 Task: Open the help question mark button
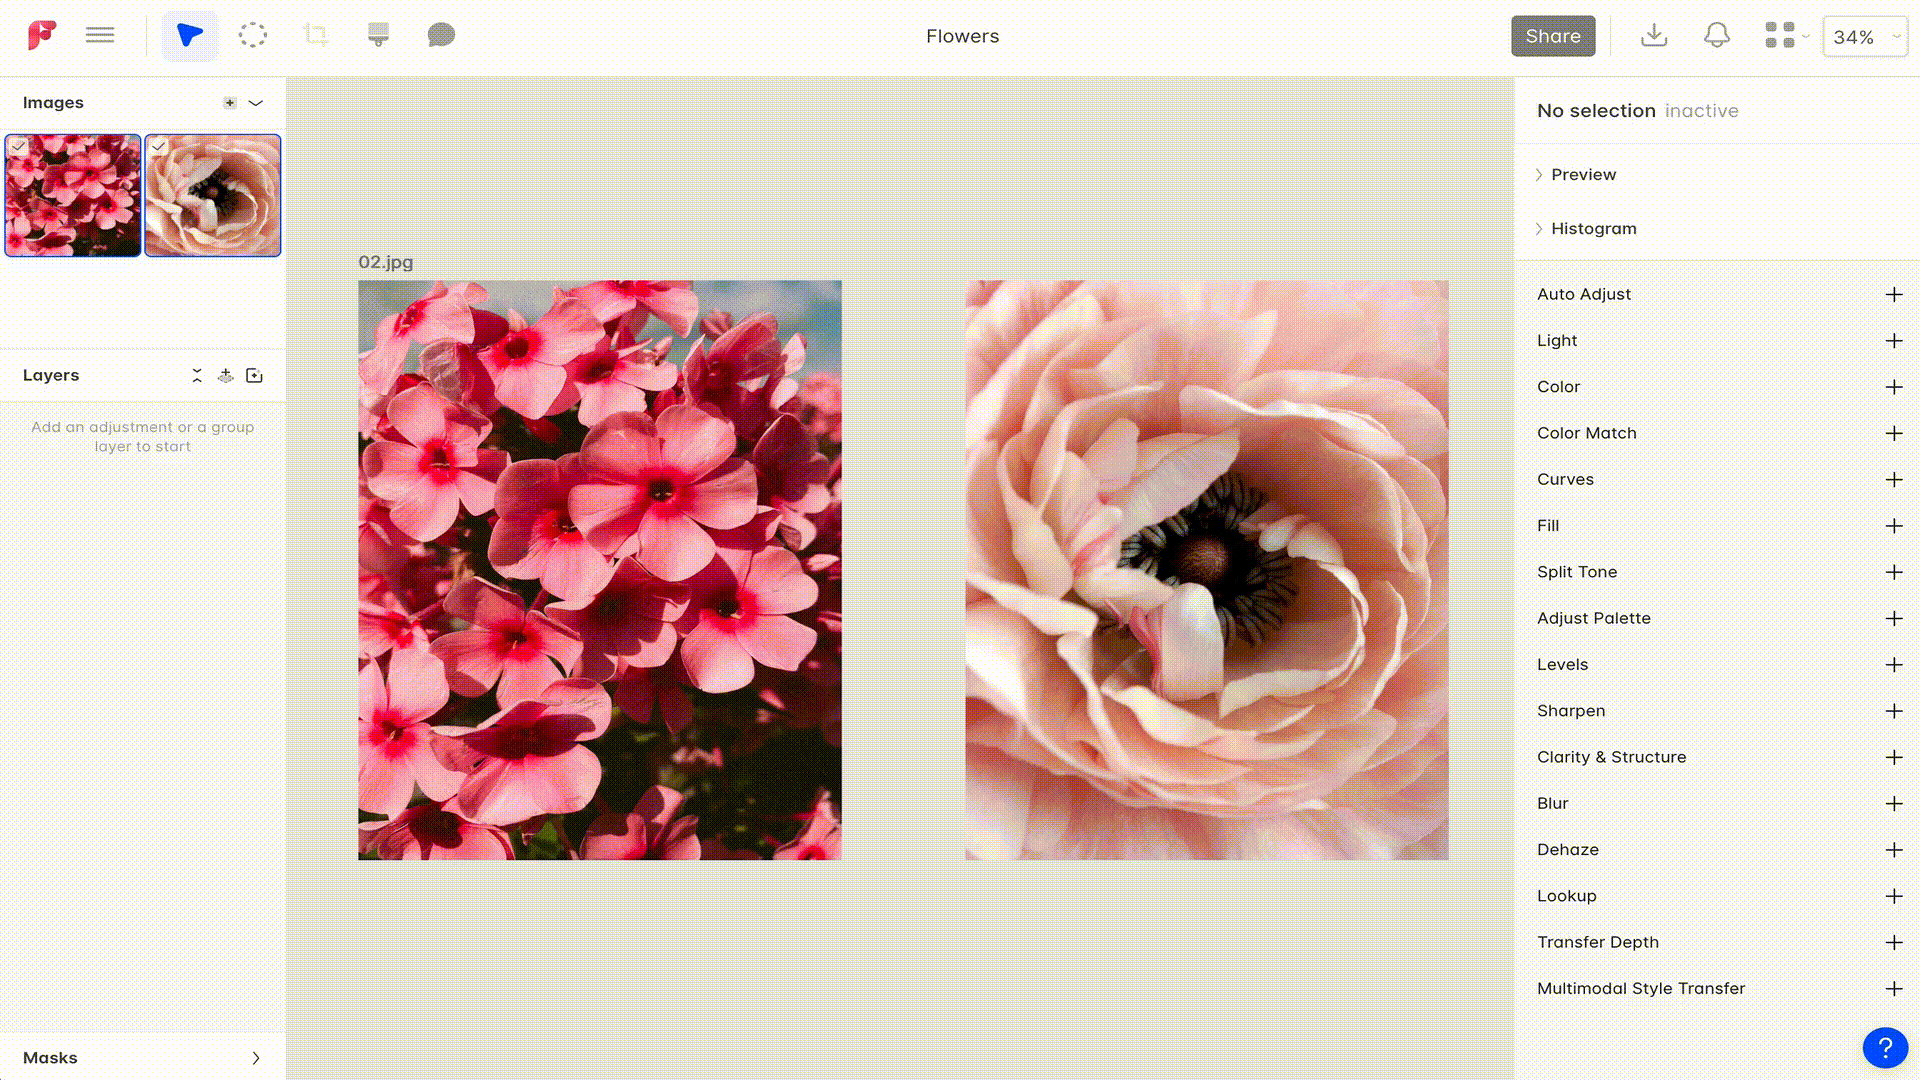tap(1885, 1048)
